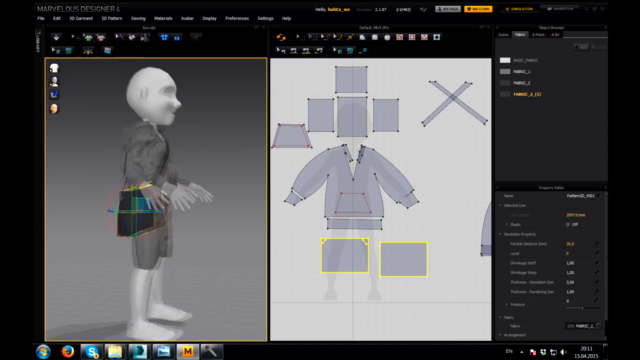Select the purple needle sewing tool in 3D toolbar
640x360 pixels.
[119, 37]
